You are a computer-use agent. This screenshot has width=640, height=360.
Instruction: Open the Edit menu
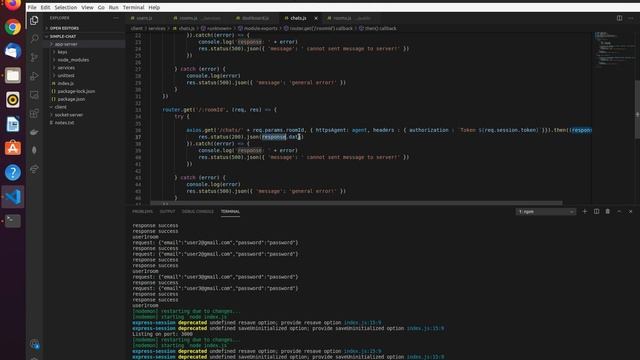click(45, 7)
